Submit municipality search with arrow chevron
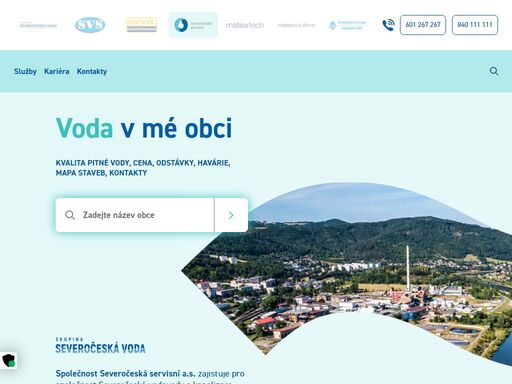The image size is (512, 384). click(x=231, y=215)
